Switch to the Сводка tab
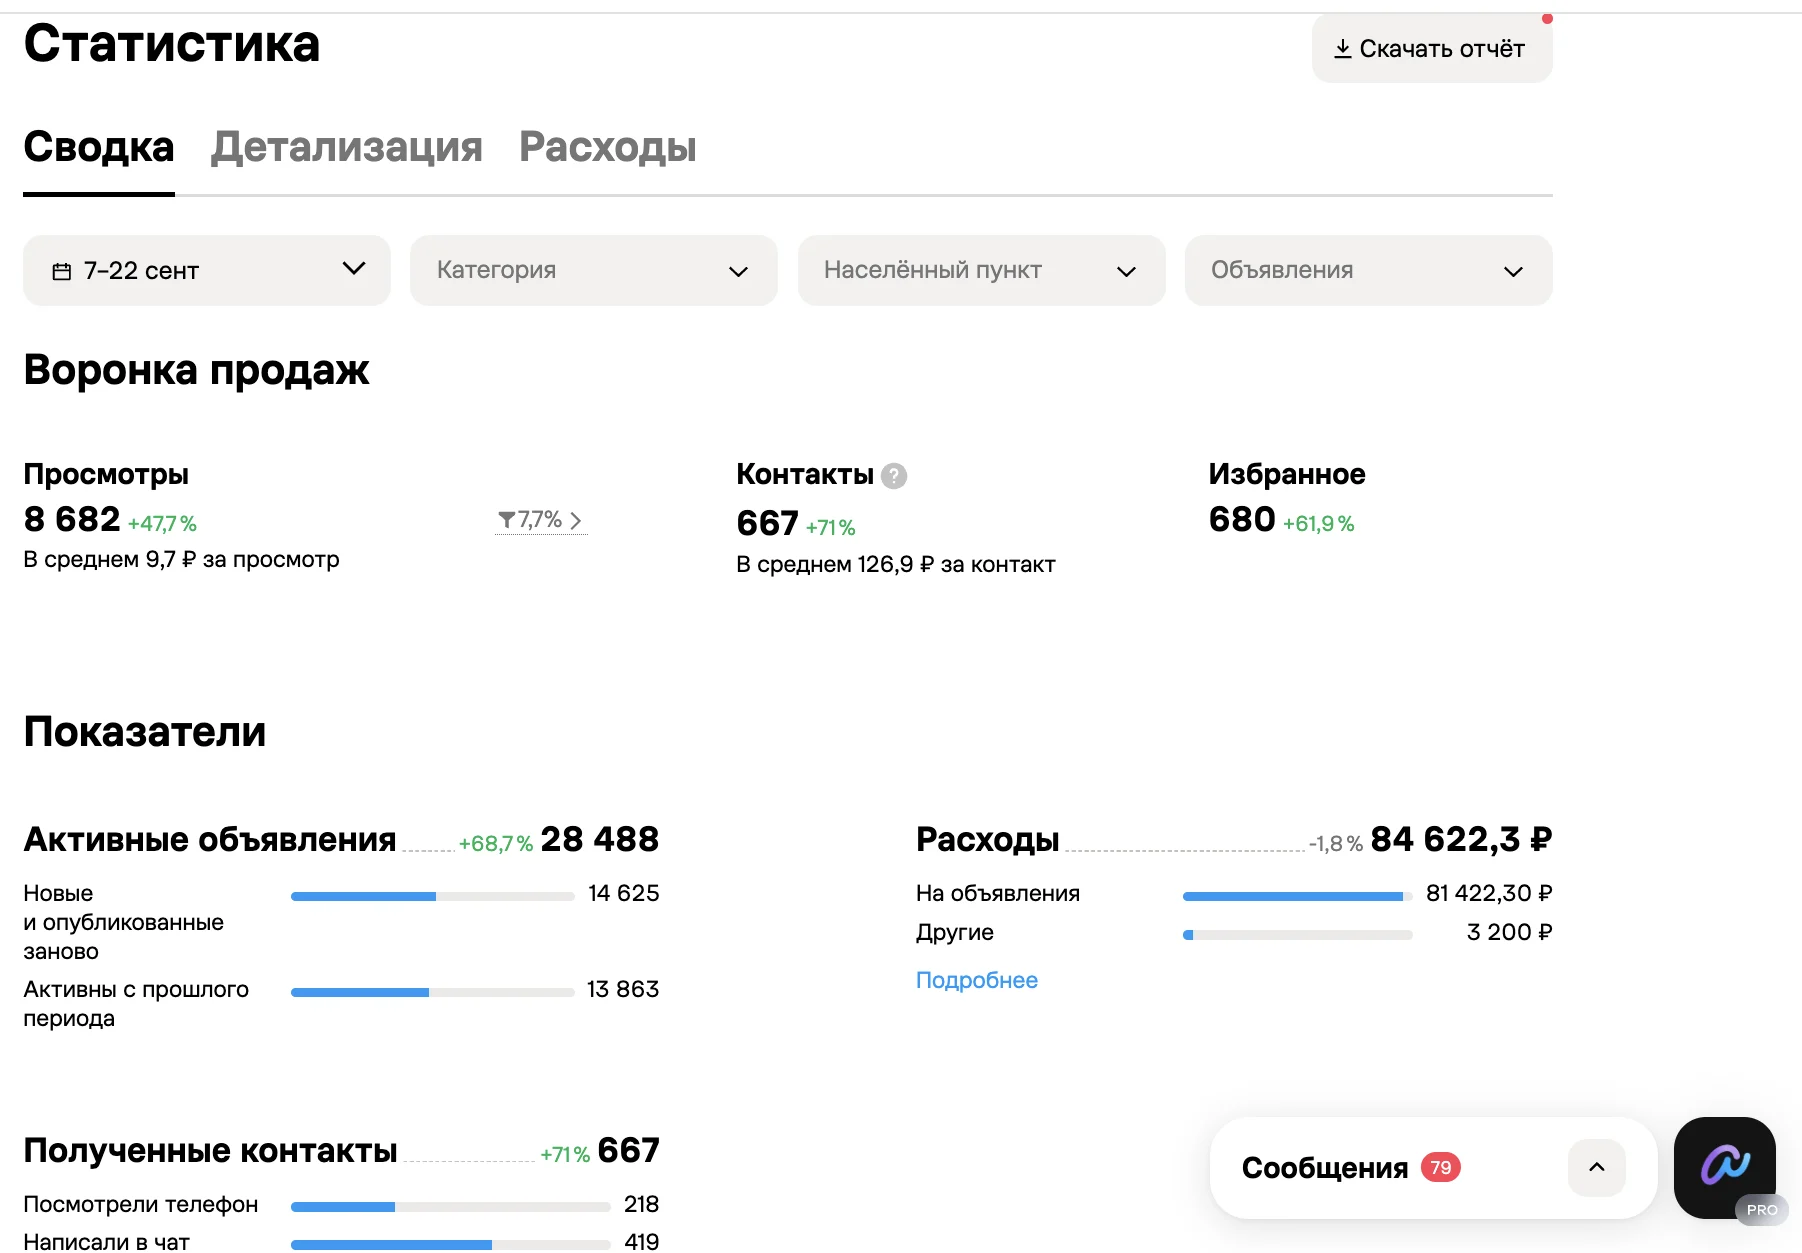1802x1253 pixels. pos(99,147)
